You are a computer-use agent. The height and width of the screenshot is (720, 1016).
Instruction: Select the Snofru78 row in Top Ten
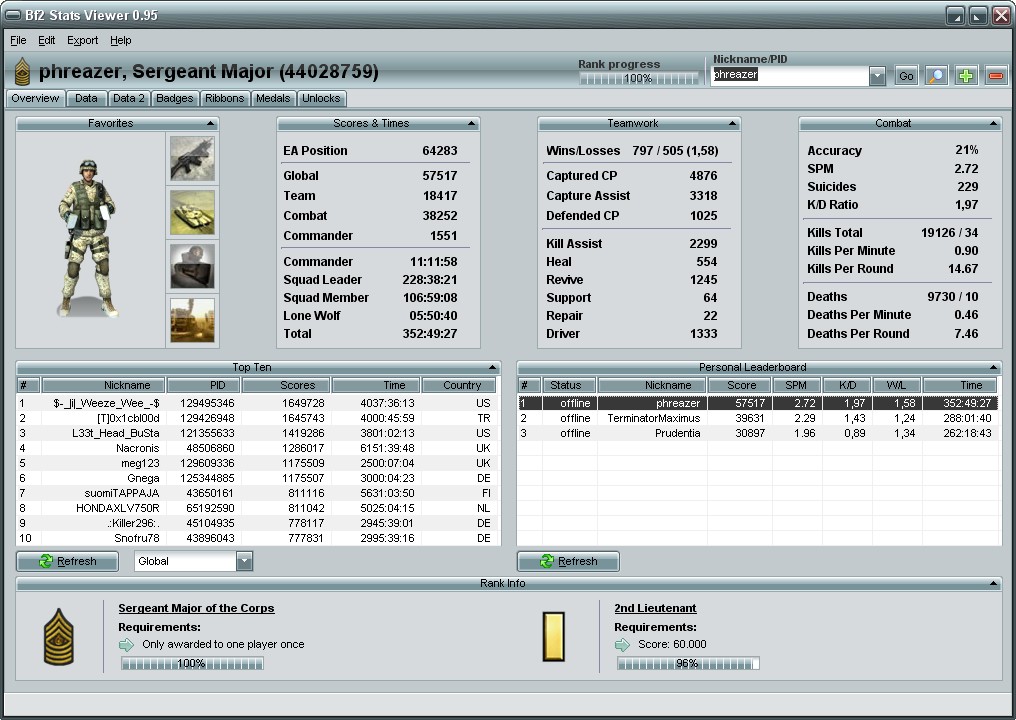(258, 538)
